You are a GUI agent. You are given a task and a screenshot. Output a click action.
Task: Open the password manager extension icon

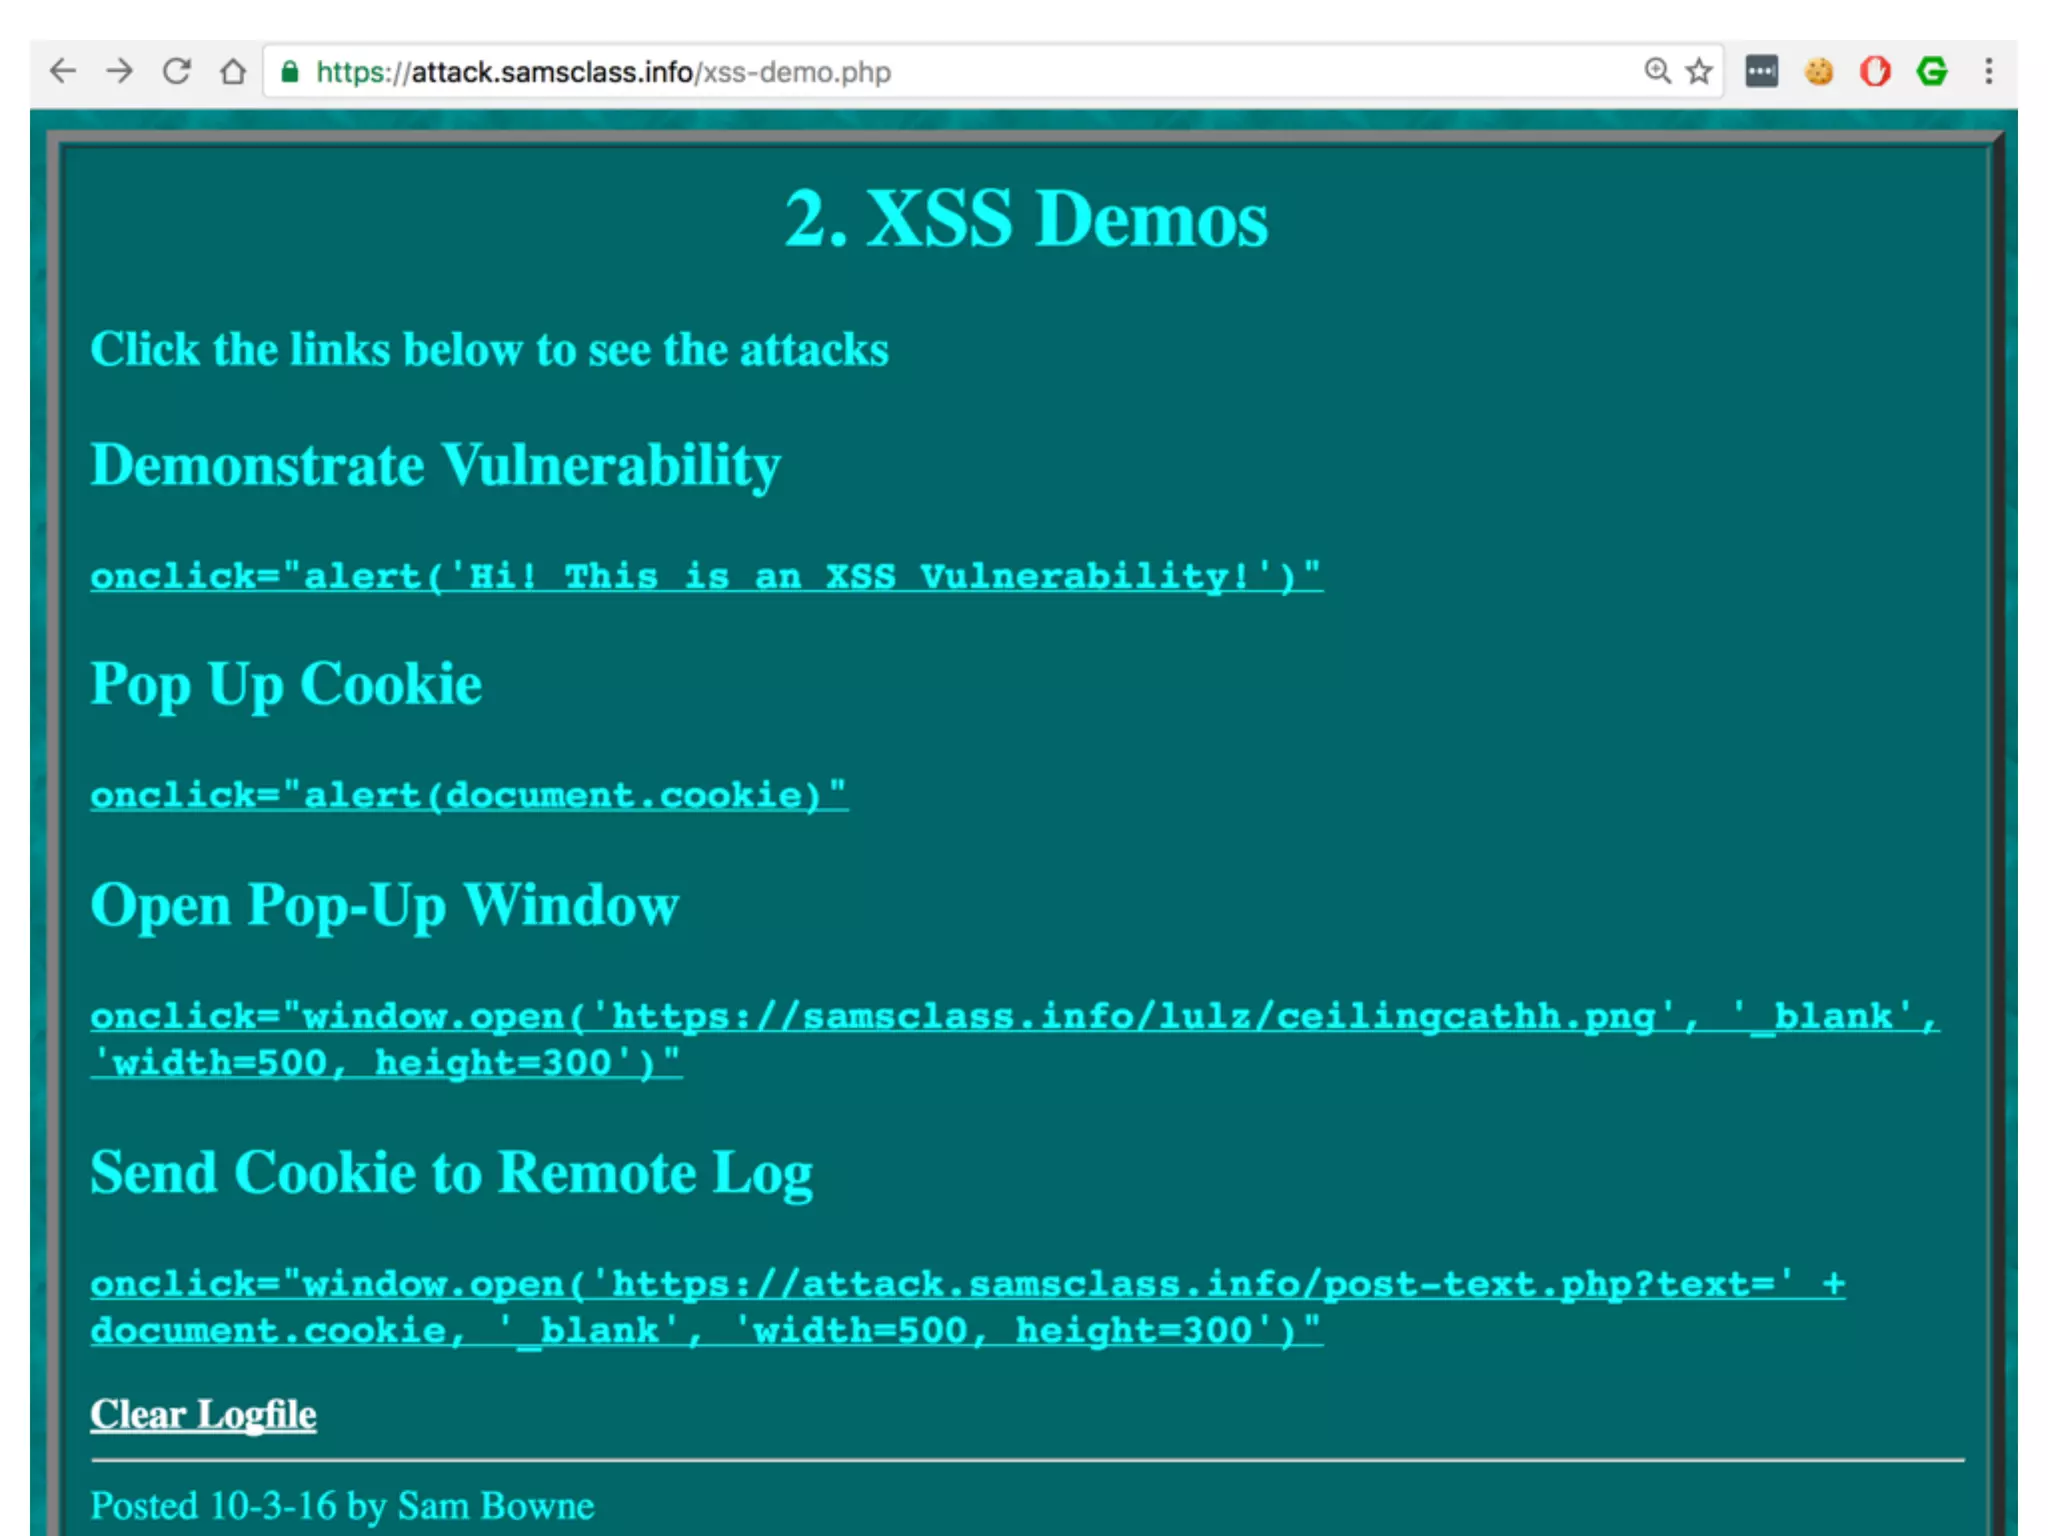(1761, 71)
